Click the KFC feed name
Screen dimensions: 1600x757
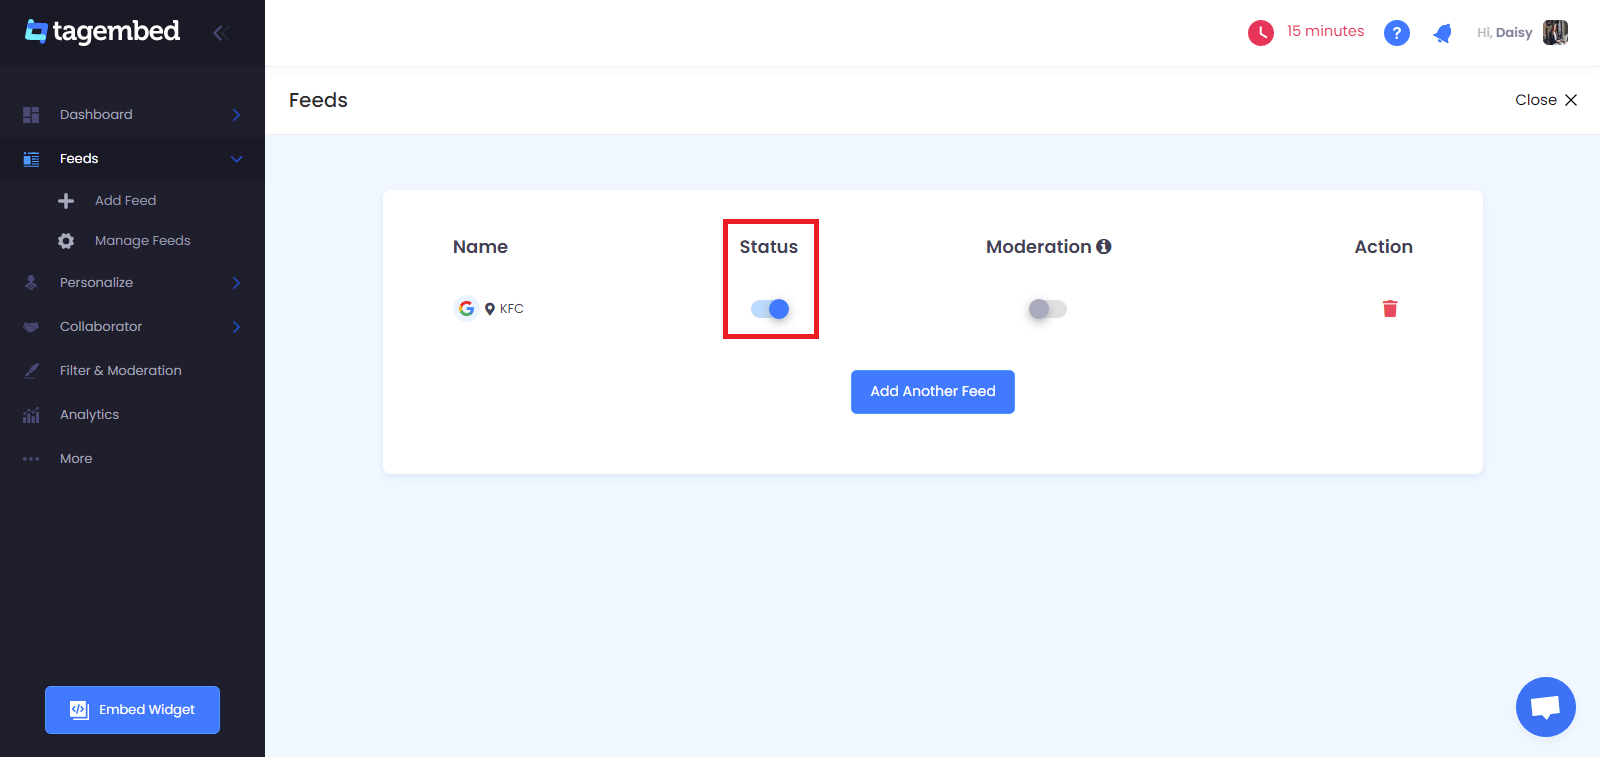[512, 309]
